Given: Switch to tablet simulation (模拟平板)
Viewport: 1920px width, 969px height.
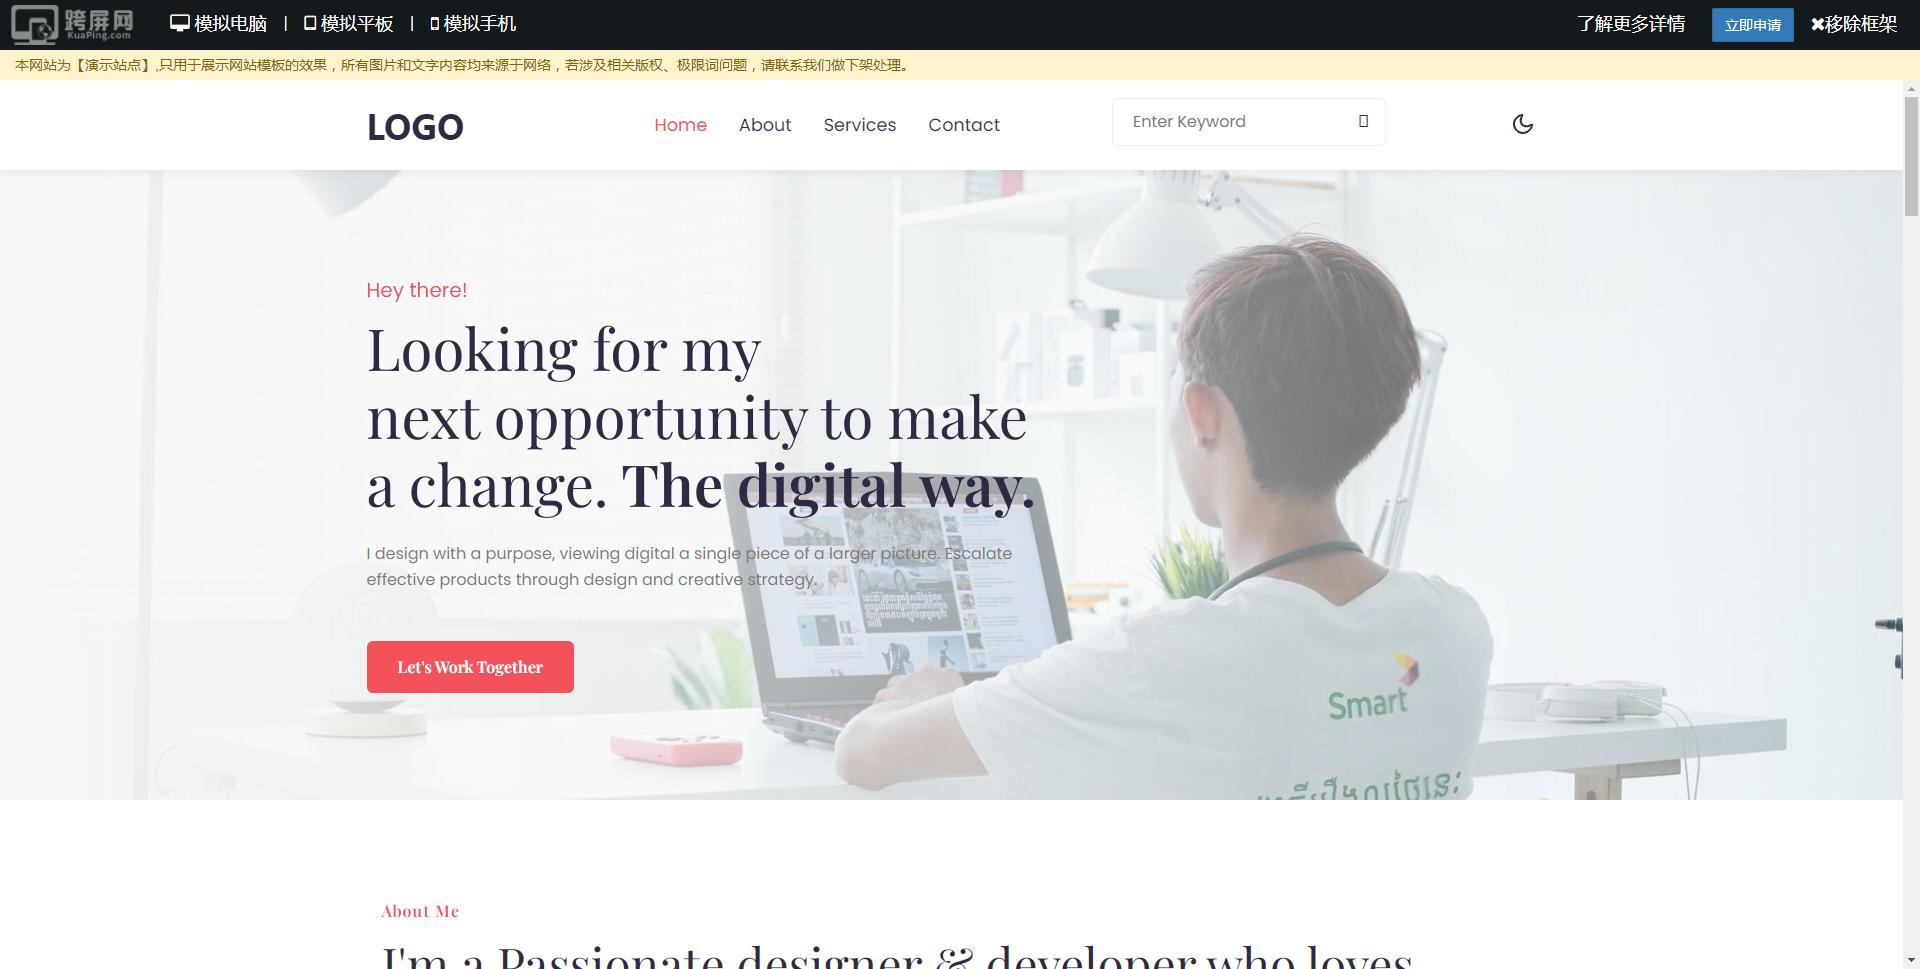Looking at the screenshot, I should pos(348,23).
